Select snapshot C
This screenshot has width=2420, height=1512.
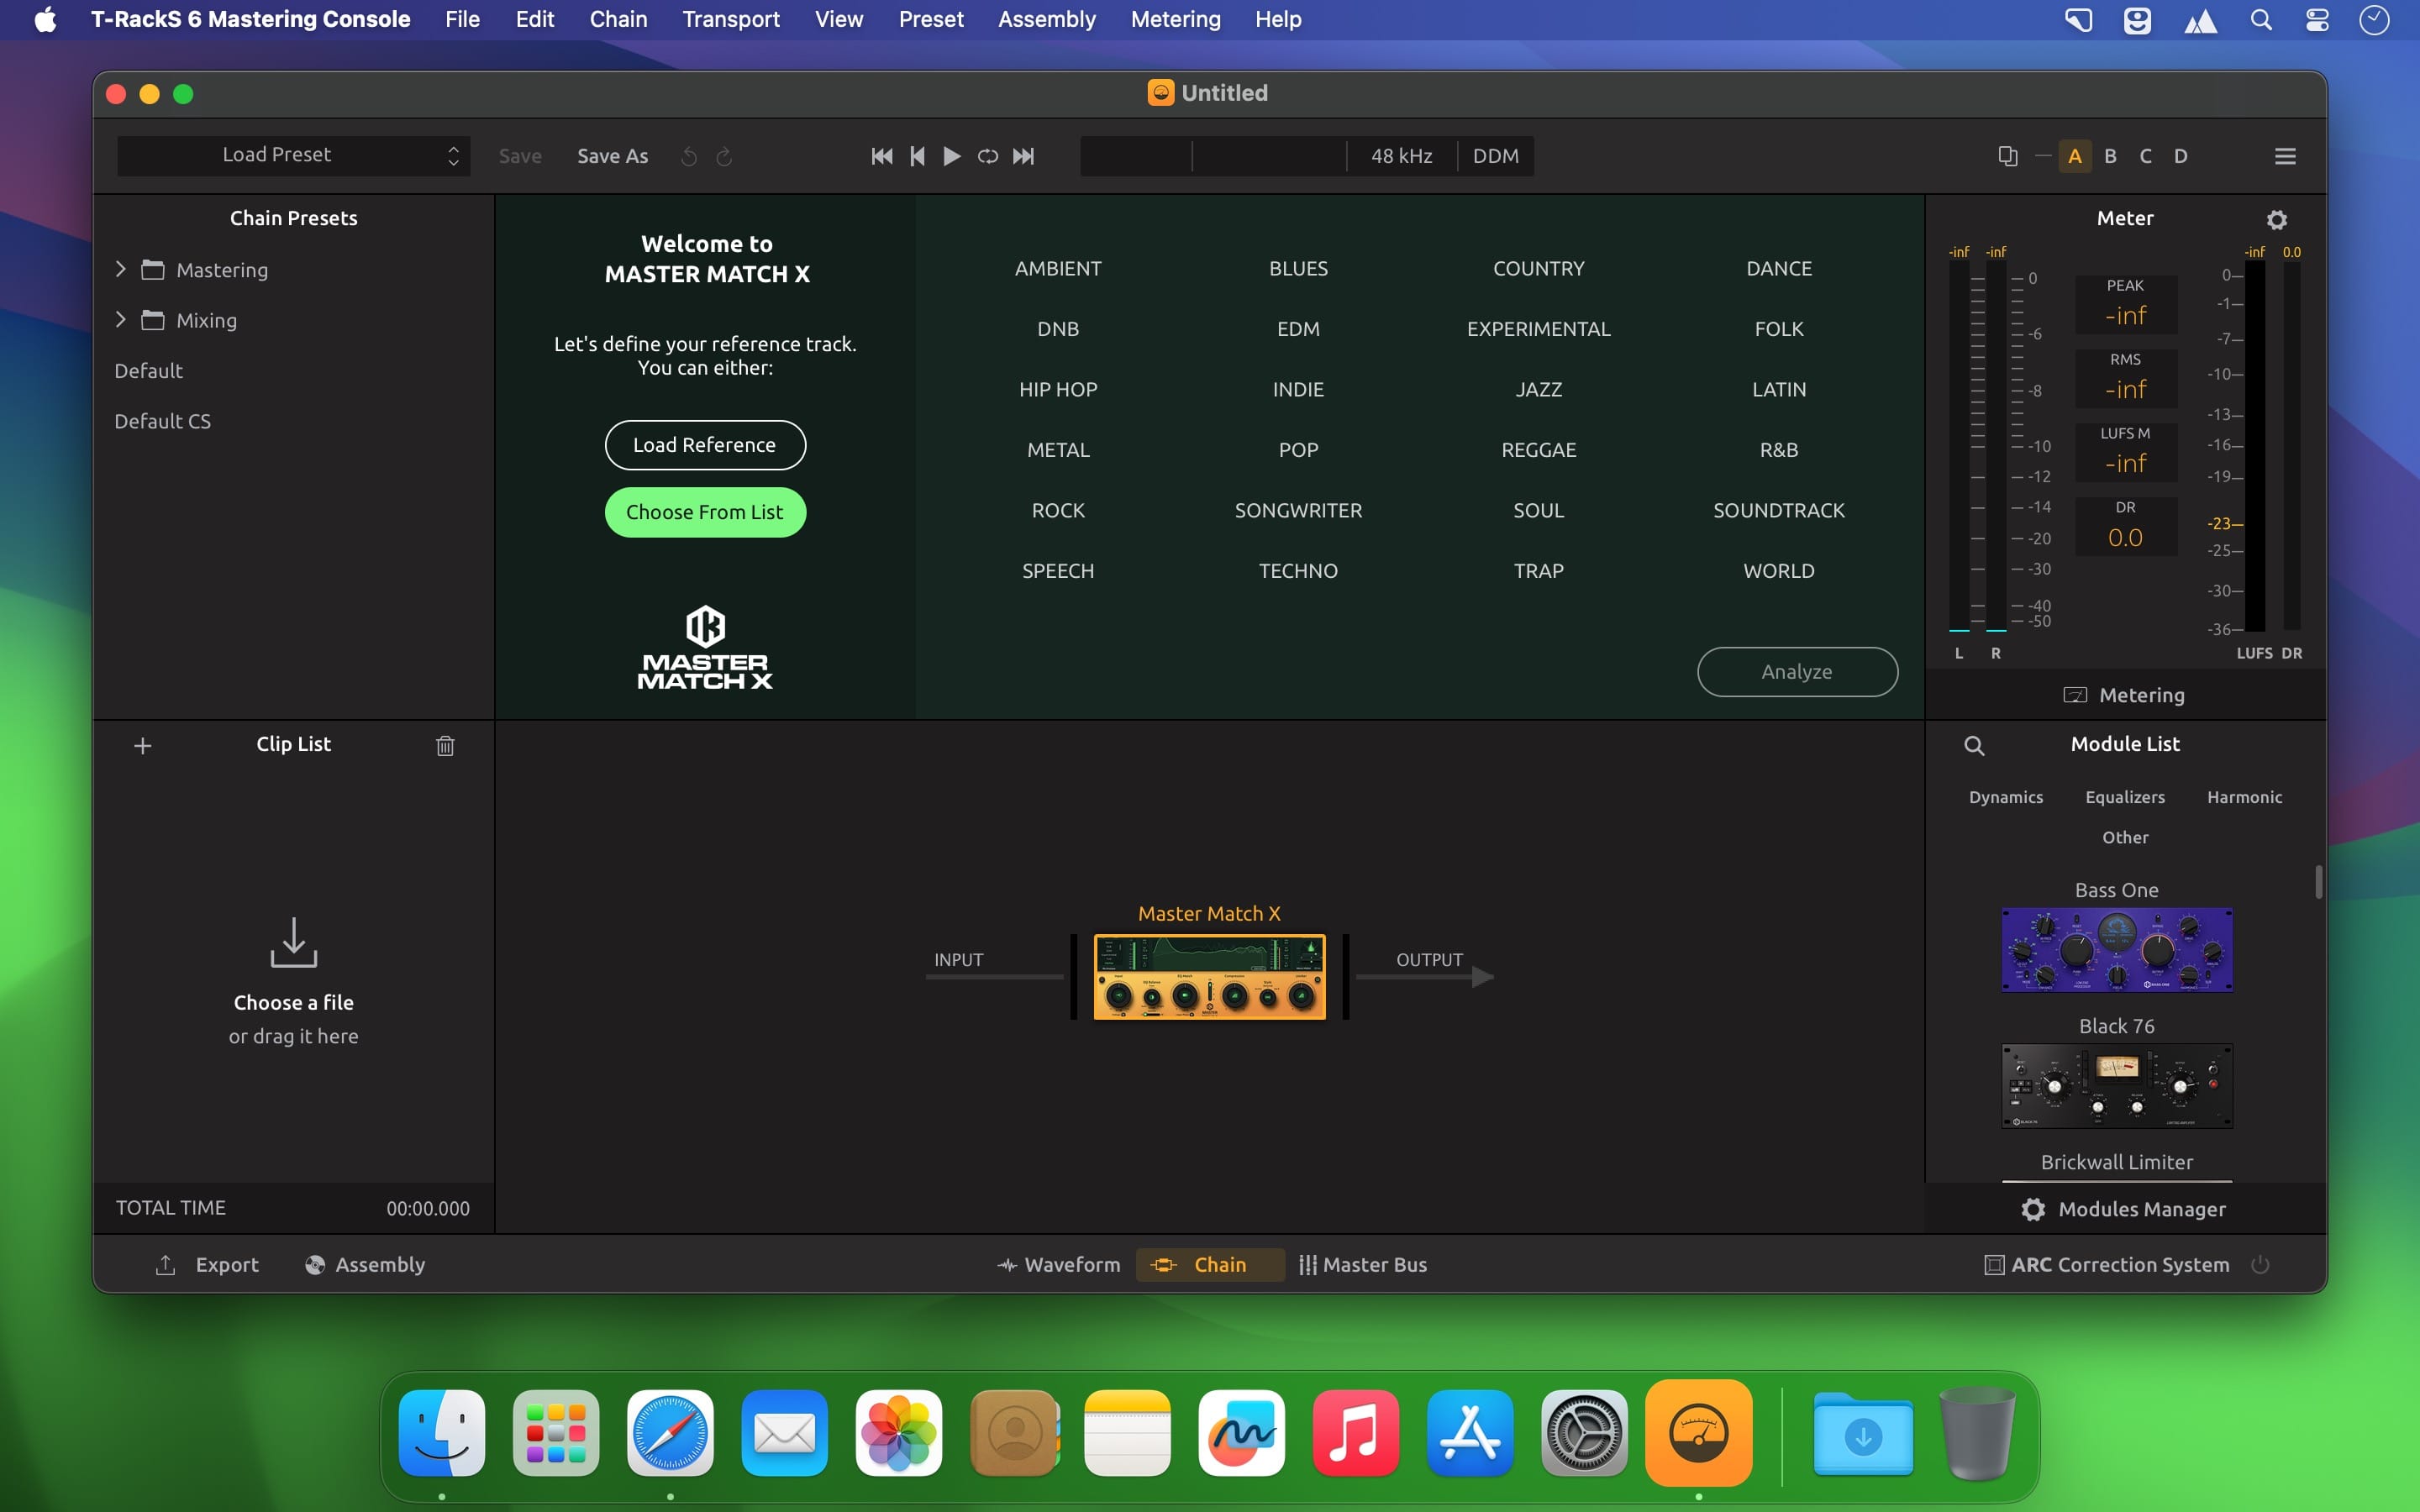coord(2145,156)
